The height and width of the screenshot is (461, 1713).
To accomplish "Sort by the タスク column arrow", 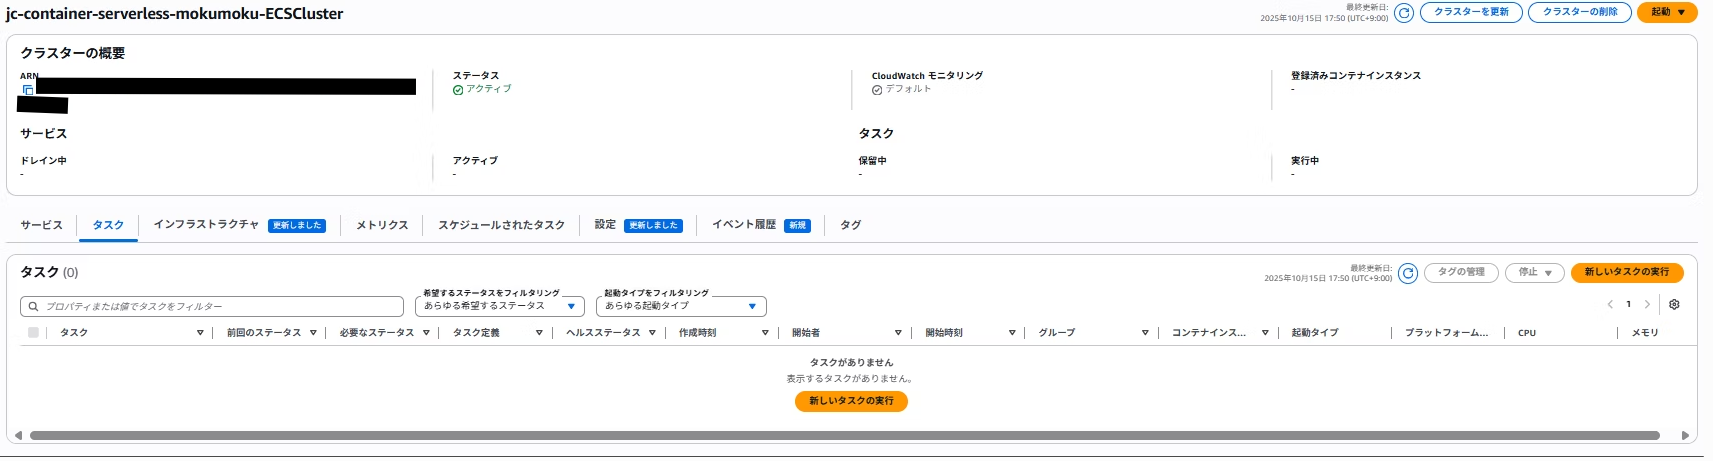I will click(x=200, y=333).
